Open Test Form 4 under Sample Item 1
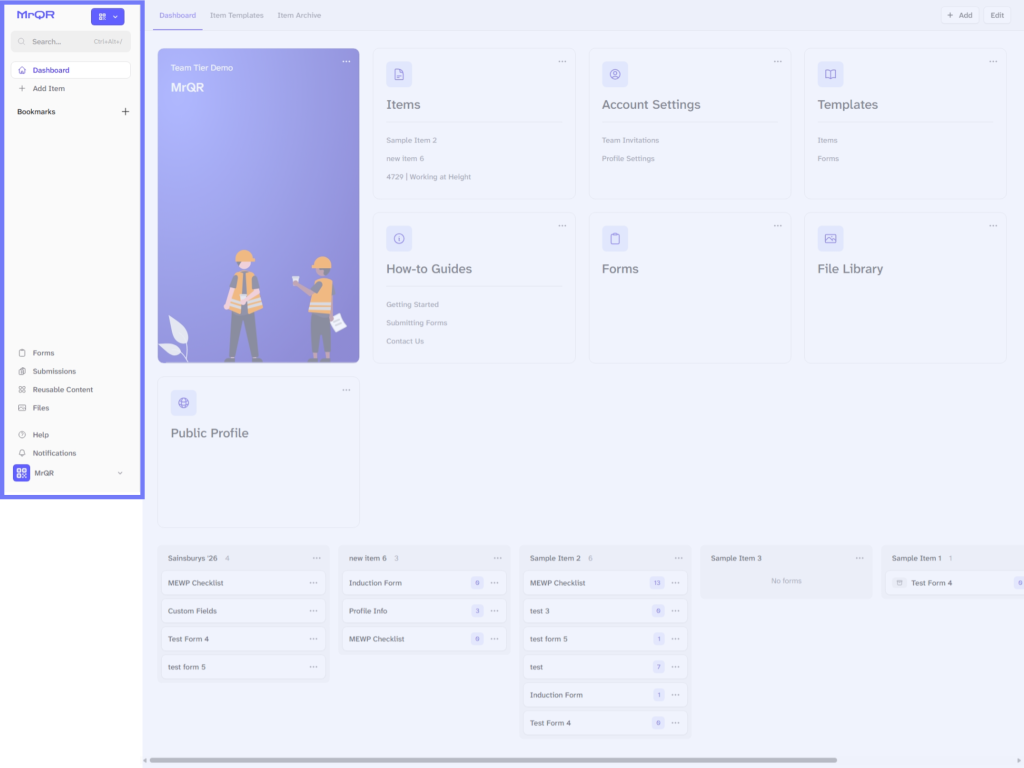 point(955,583)
